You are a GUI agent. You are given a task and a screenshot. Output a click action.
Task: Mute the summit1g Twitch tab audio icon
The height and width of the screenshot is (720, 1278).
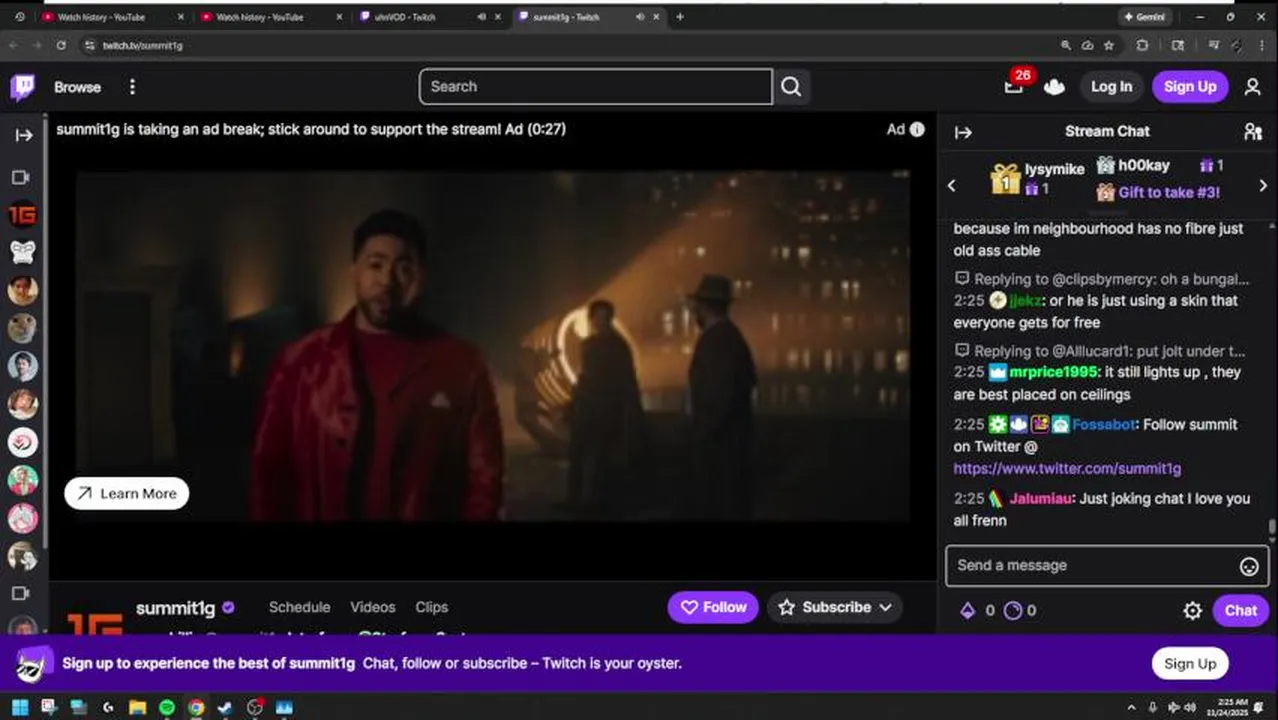tap(640, 17)
